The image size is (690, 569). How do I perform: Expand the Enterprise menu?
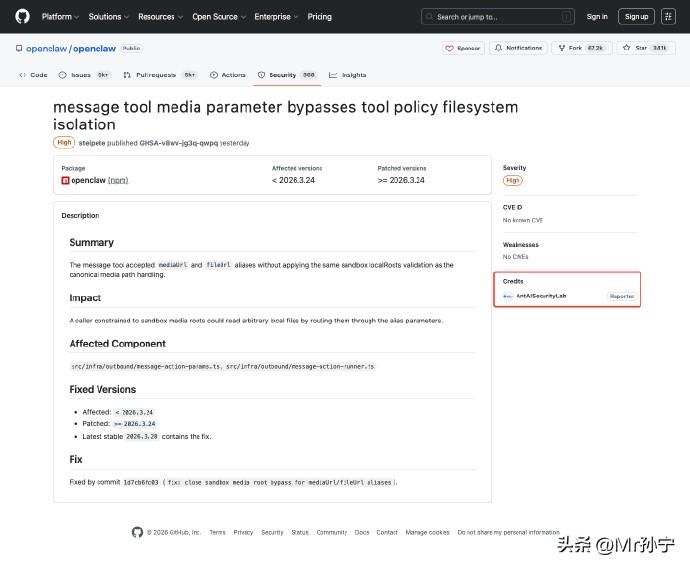[276, 17]
